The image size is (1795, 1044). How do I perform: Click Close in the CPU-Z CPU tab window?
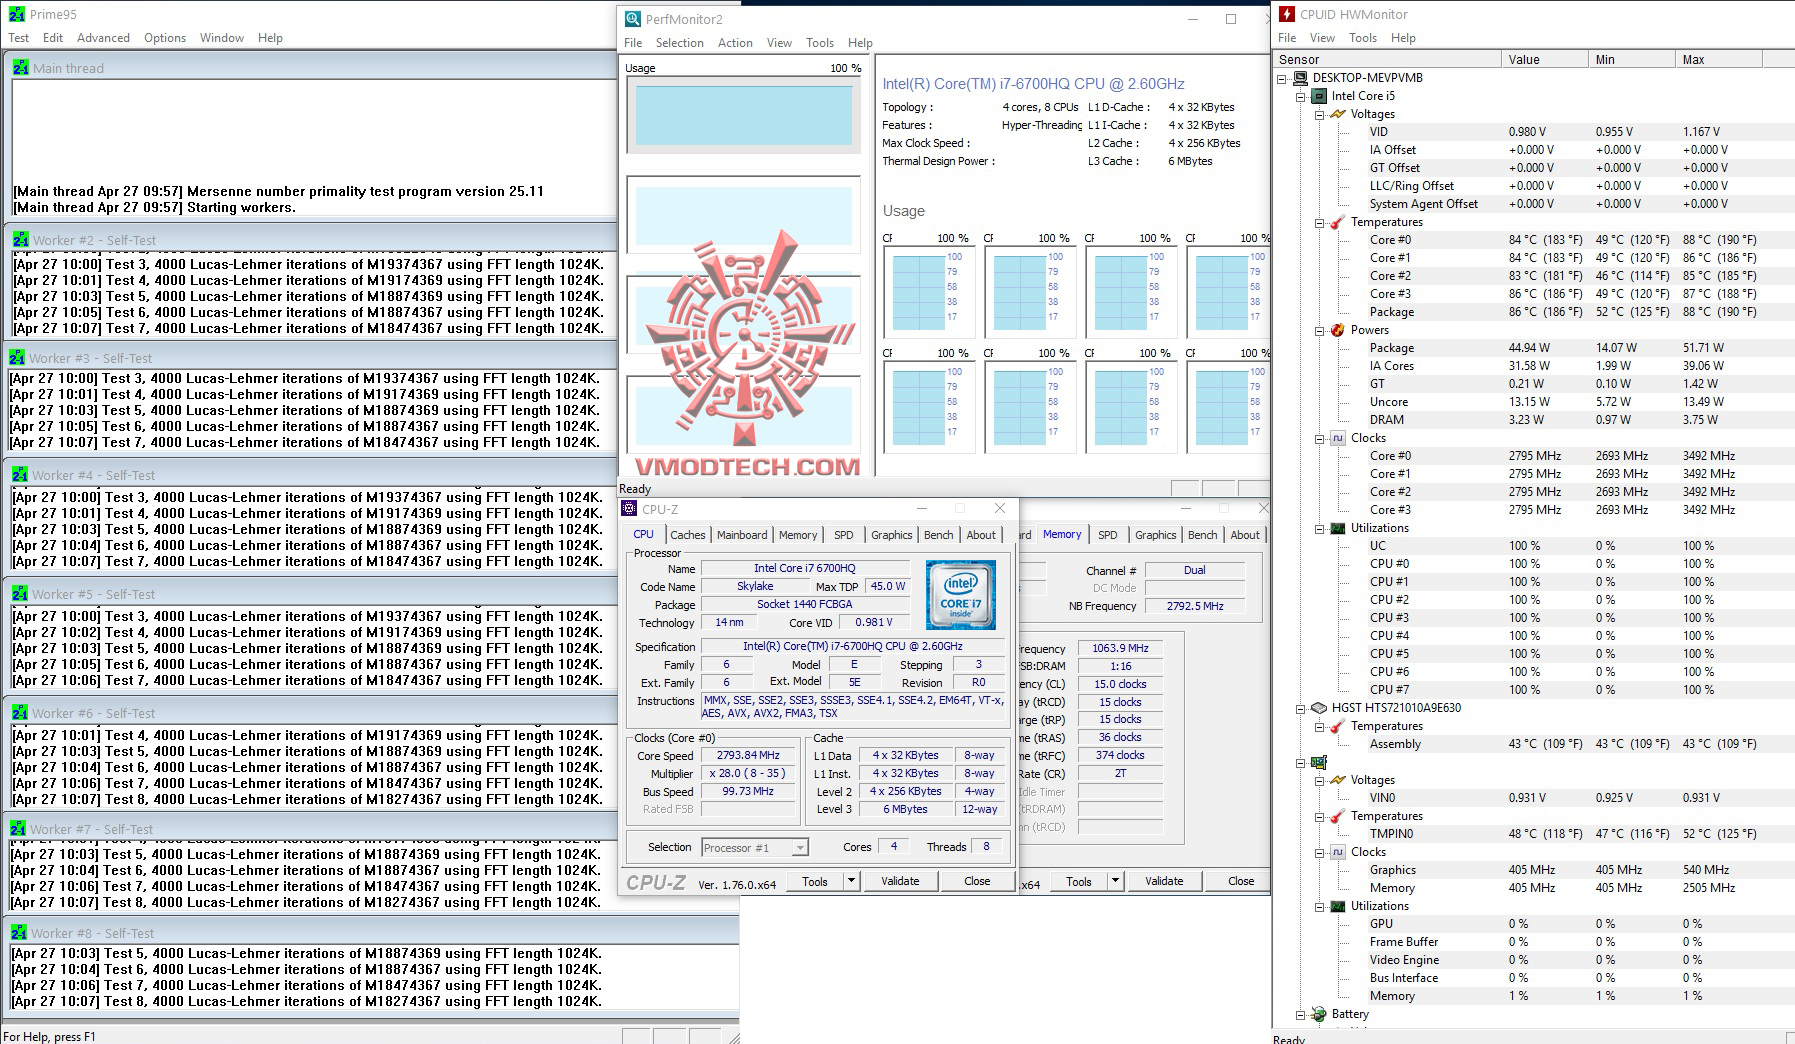[977, 881]
